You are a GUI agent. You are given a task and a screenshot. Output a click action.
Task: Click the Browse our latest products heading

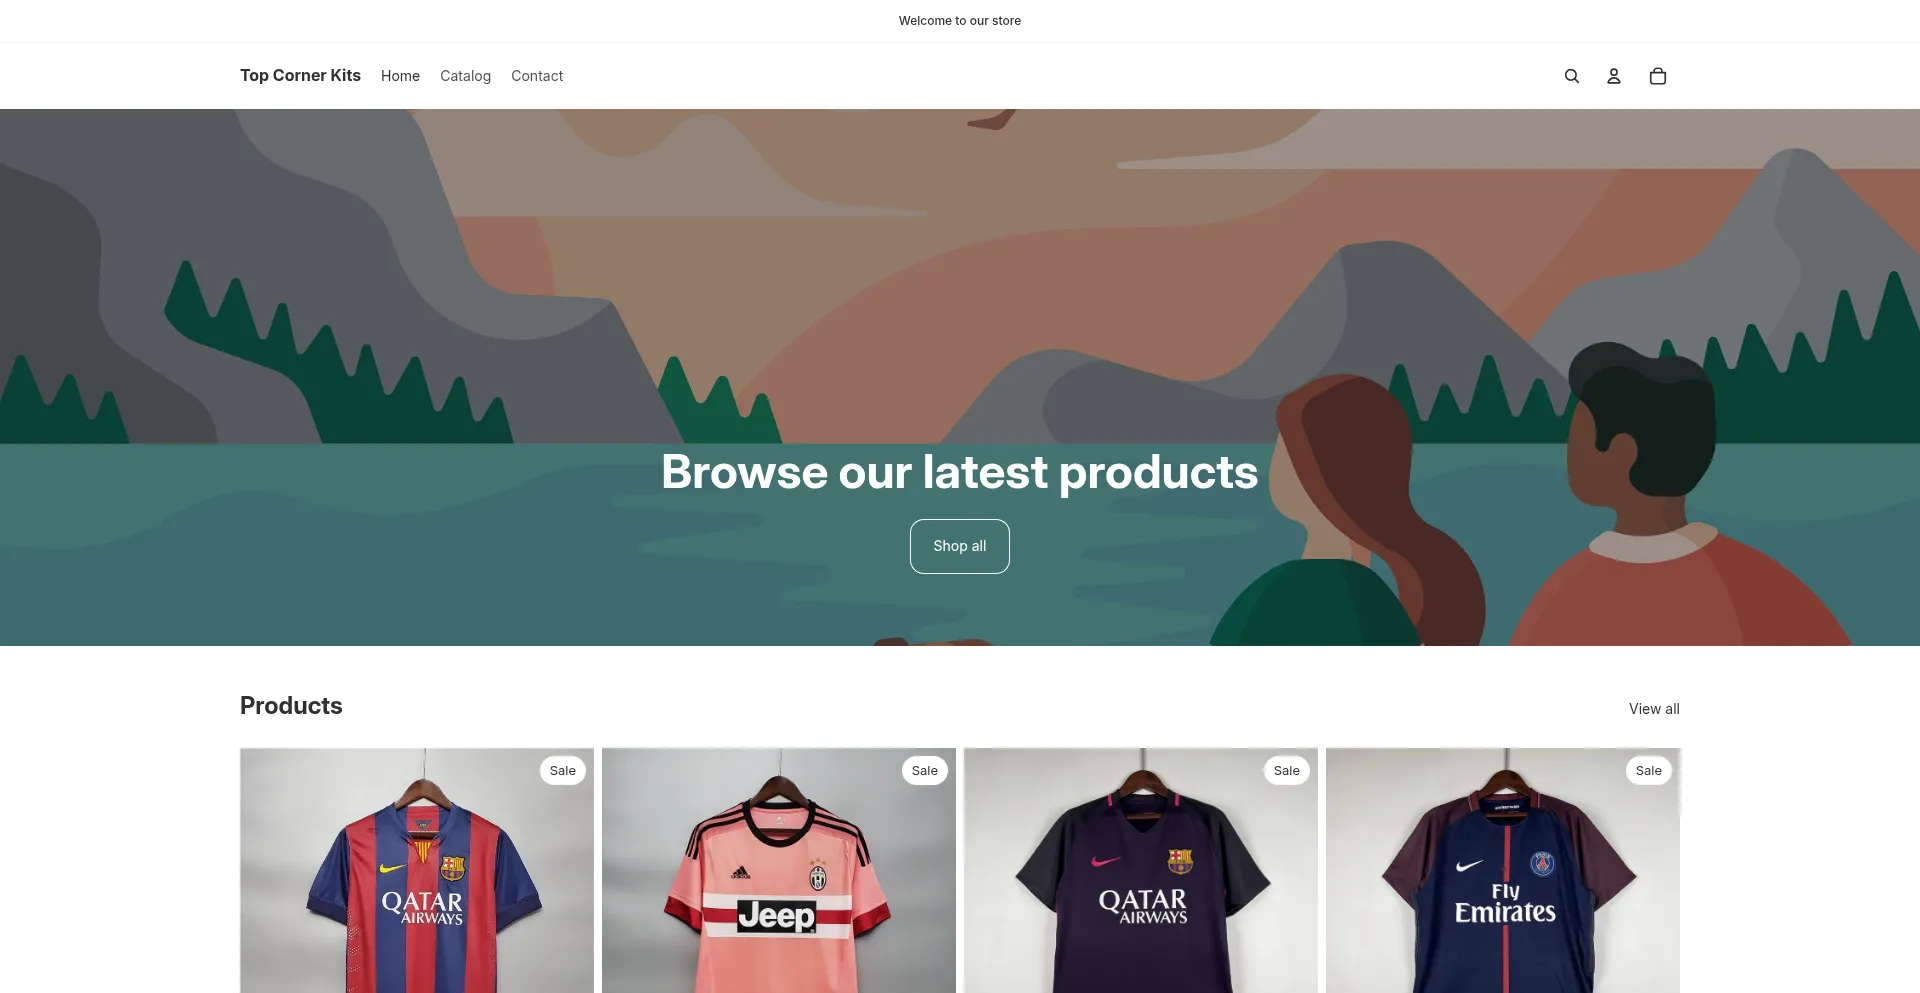(960, 472)
